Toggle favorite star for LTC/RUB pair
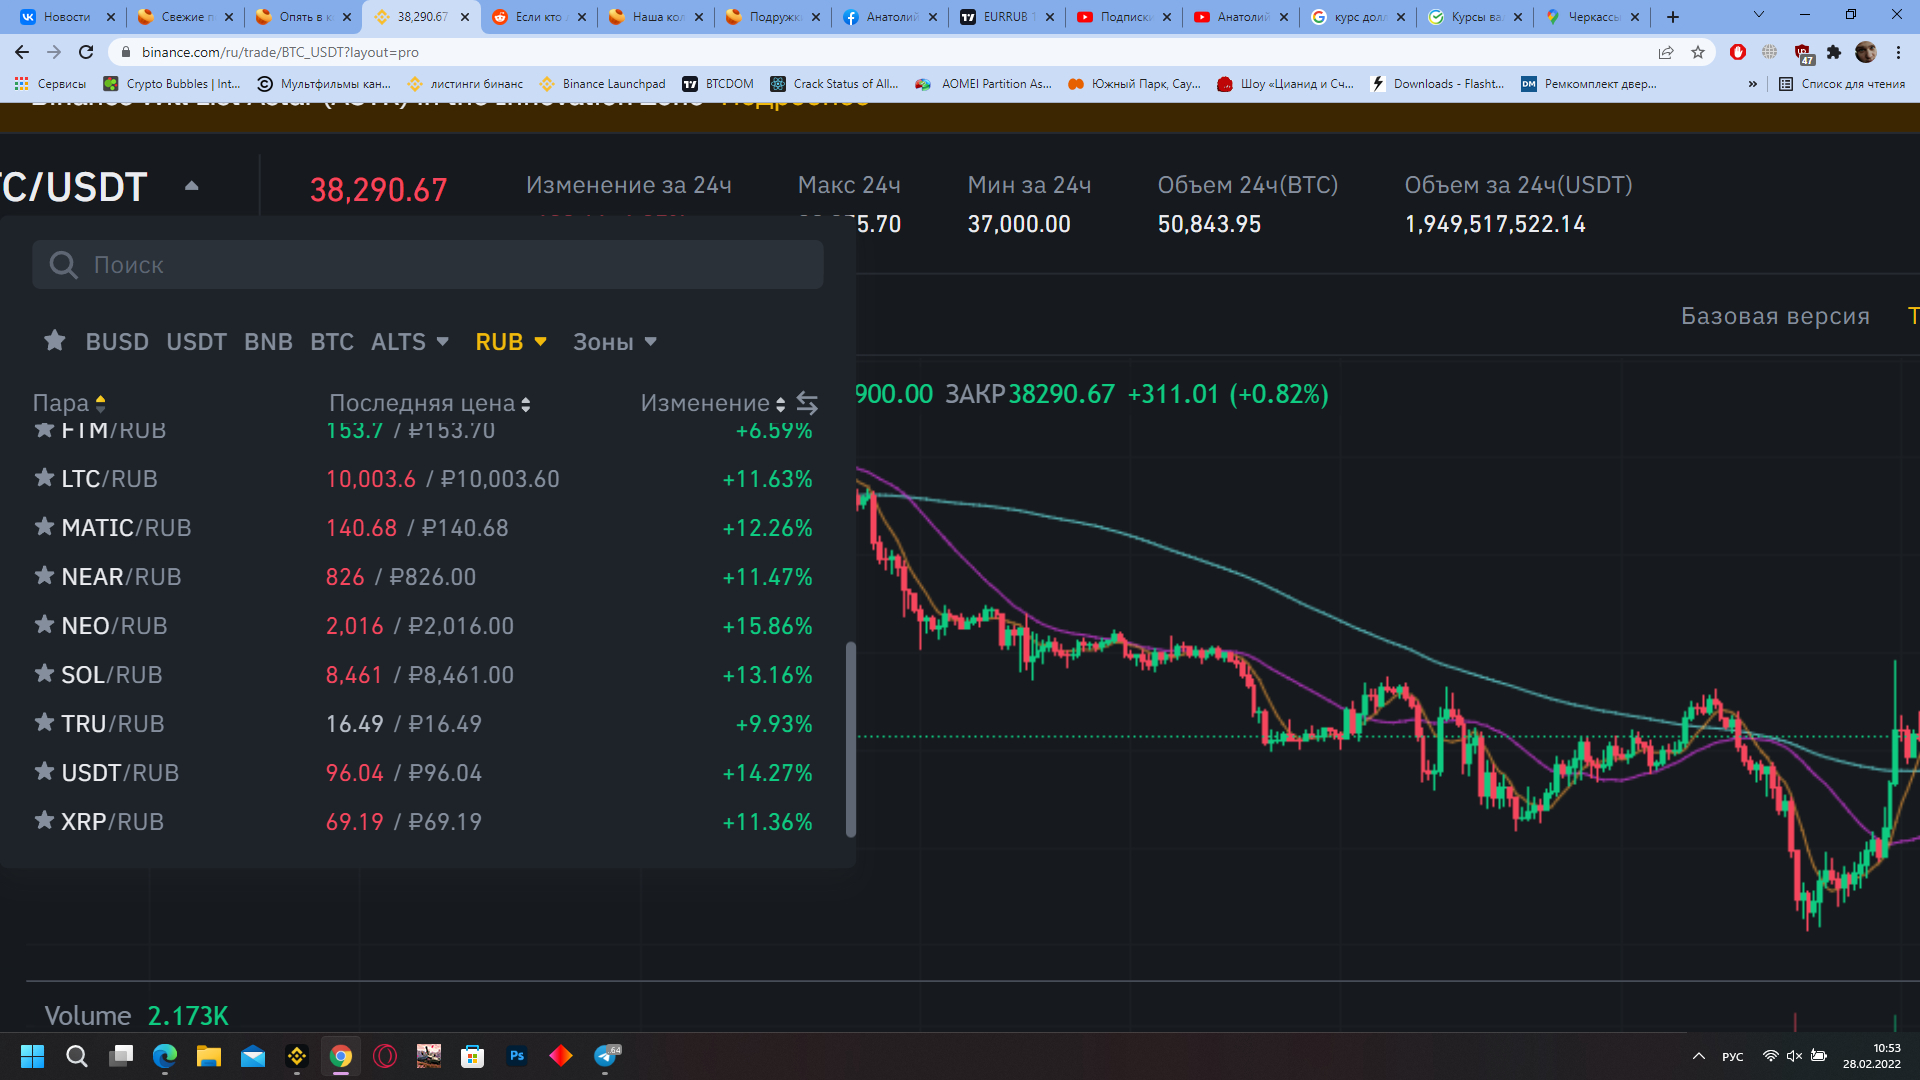Image resolution: width=1920 pixels, height=1080 pixels. [x=44, y=478]
